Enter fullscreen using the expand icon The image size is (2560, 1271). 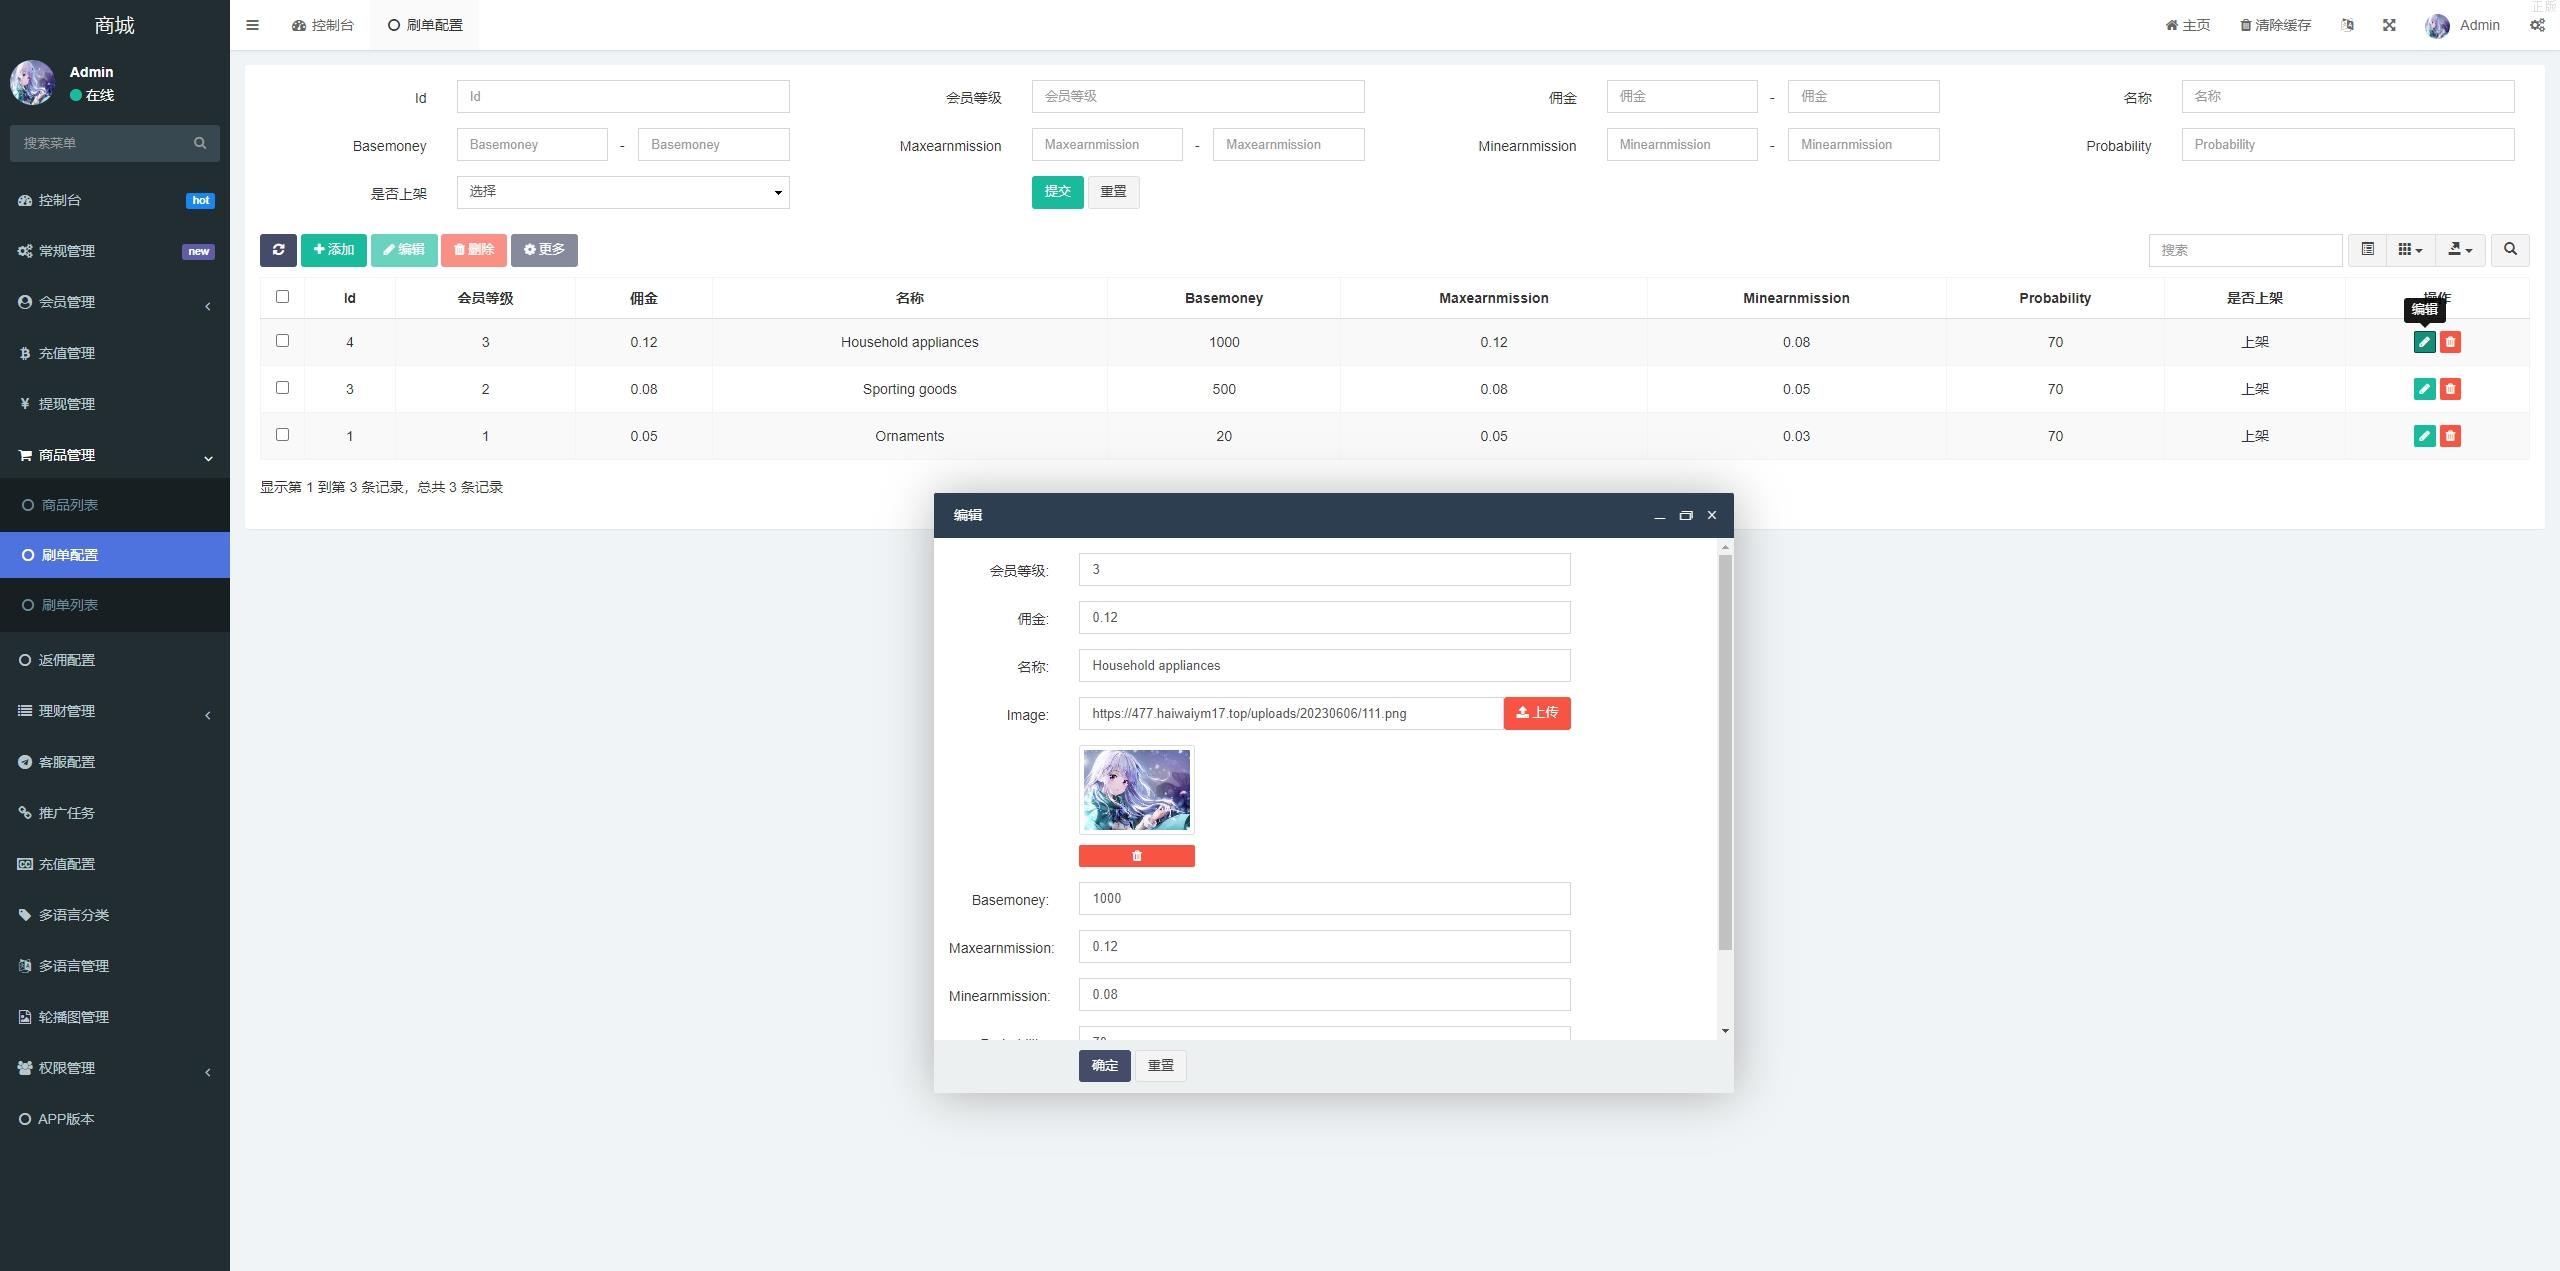(2389, 25)
